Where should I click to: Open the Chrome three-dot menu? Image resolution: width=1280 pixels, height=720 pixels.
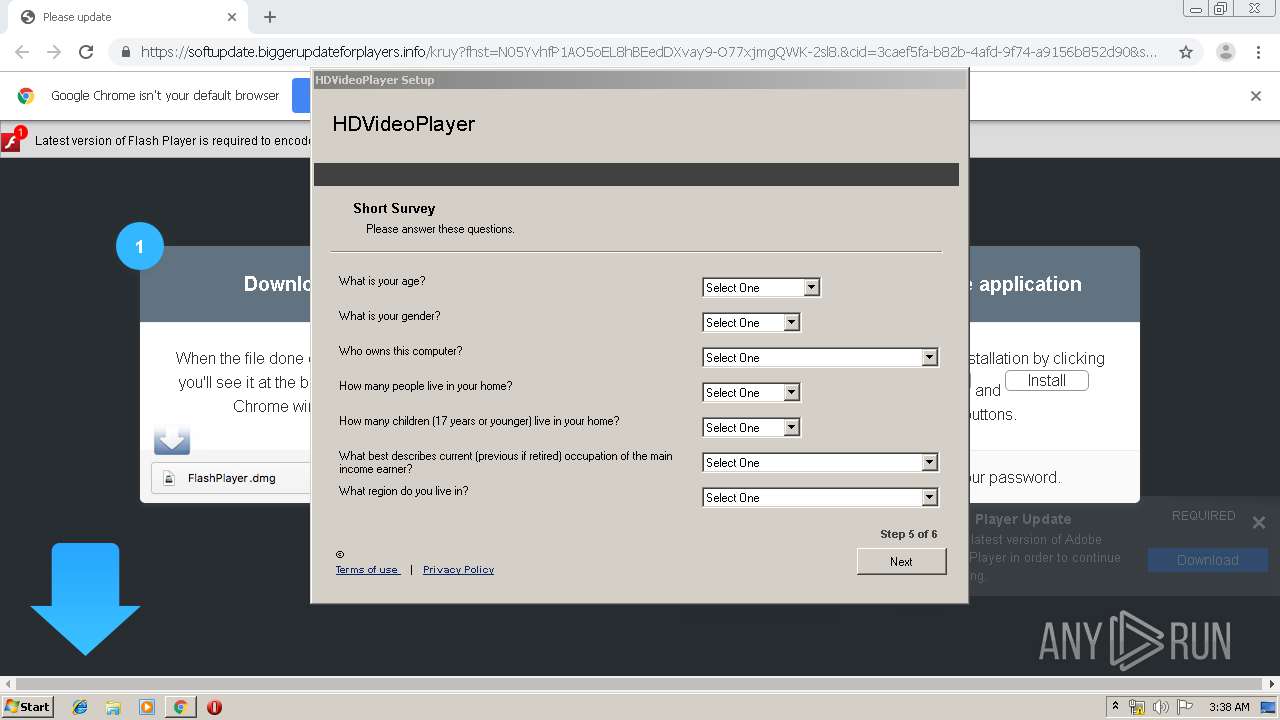tap(1258, 52)
